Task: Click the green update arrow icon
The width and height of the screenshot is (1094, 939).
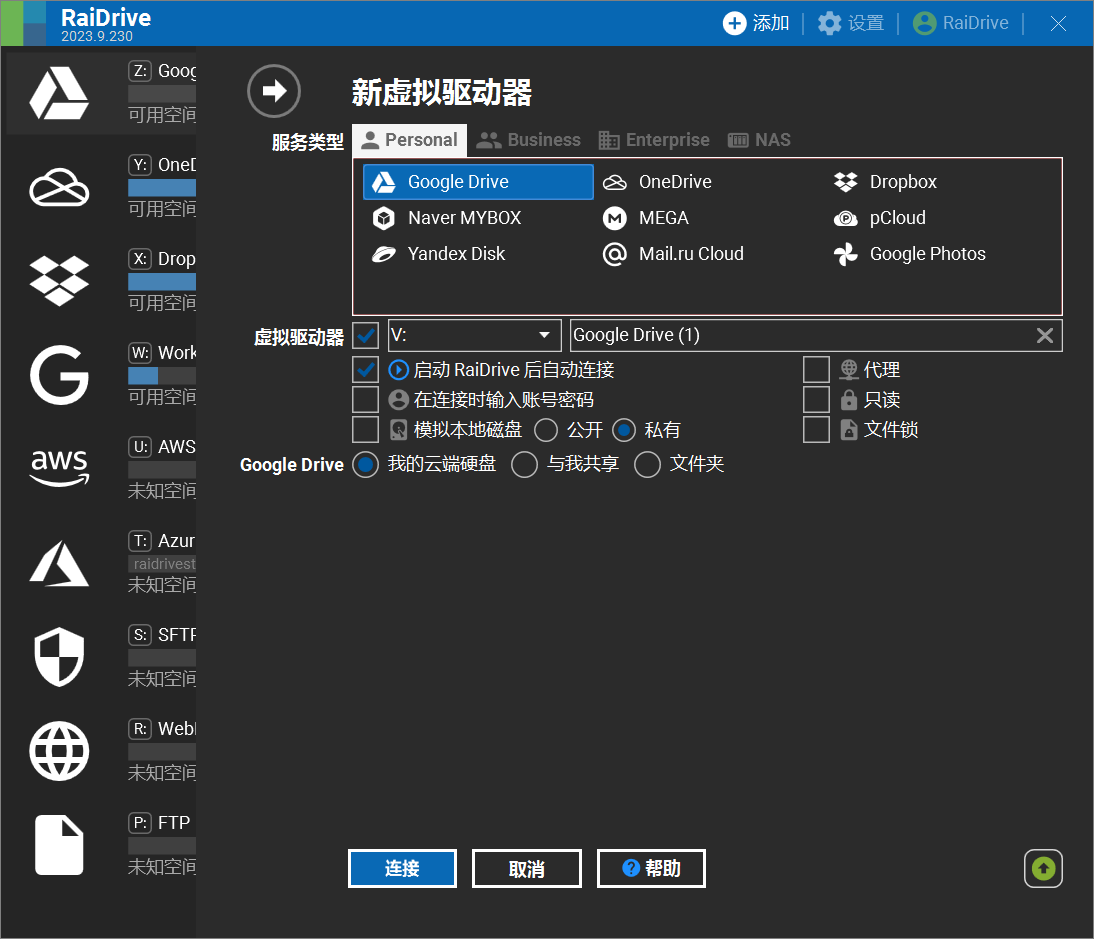Action: coord(1043,868)
